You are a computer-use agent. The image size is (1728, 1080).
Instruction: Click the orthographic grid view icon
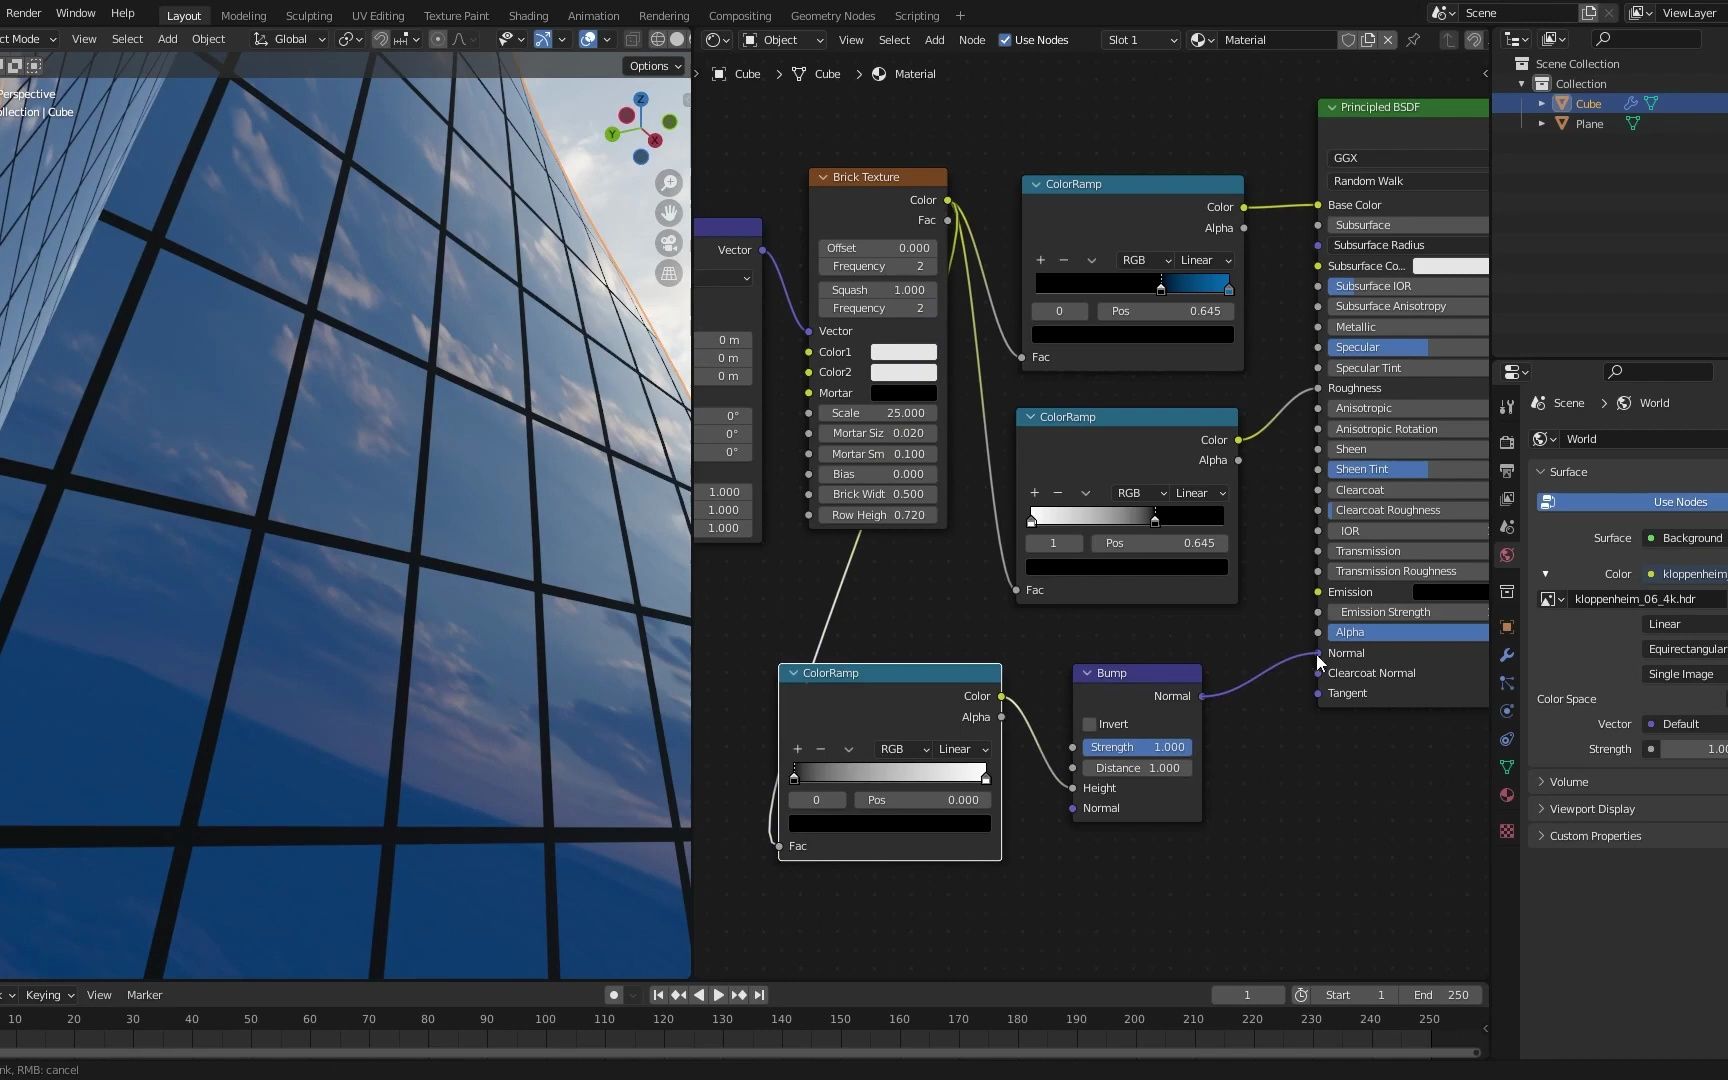669,273
